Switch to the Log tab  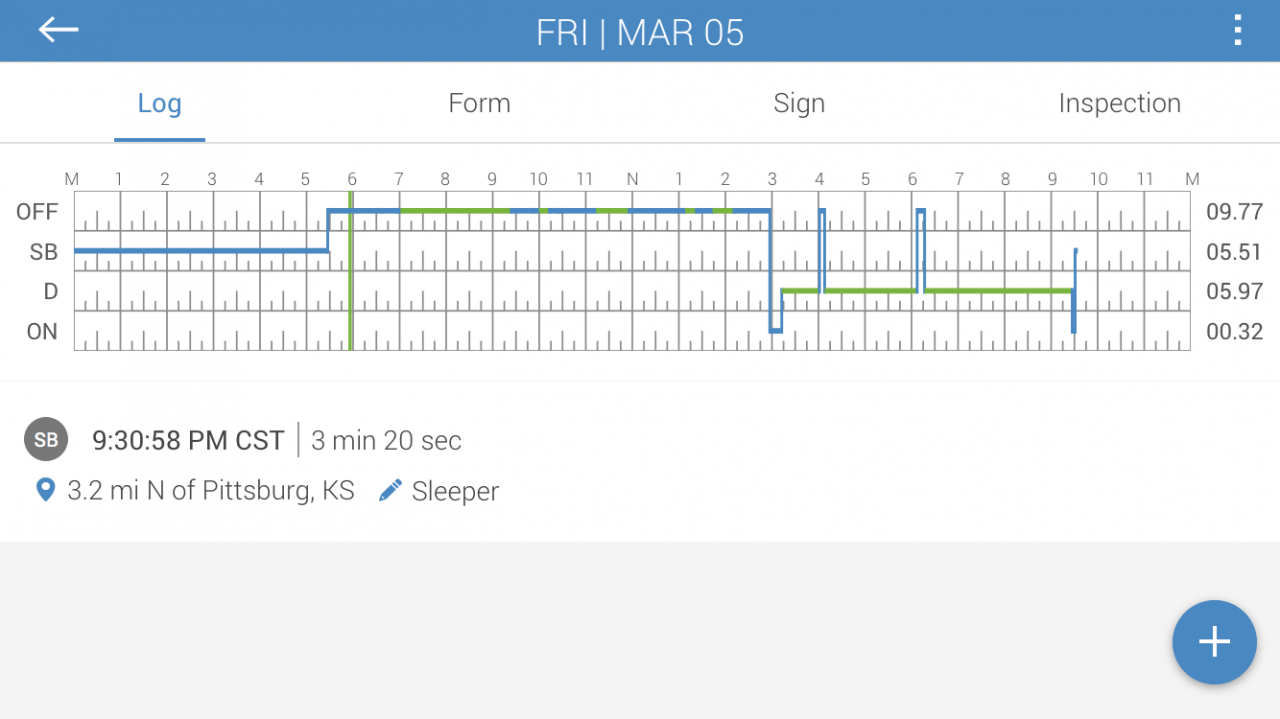click(x=159, y=103)
